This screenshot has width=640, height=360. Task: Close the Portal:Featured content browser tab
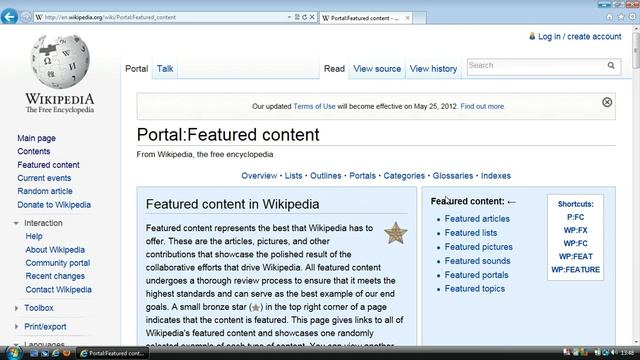pos(407,18)
